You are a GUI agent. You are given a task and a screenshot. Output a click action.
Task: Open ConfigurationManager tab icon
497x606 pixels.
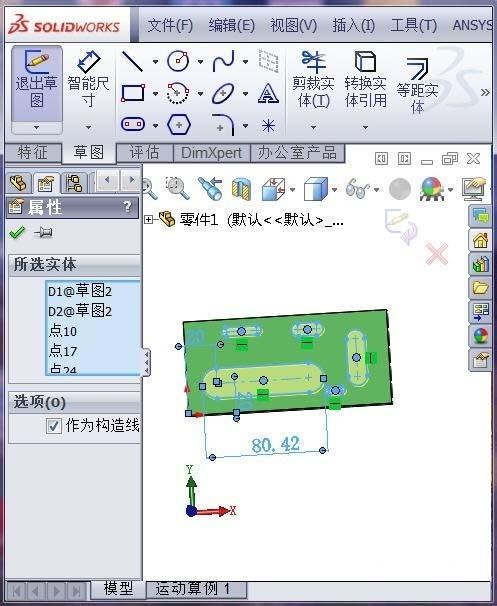pyautogui.click(x=74, y=183)
